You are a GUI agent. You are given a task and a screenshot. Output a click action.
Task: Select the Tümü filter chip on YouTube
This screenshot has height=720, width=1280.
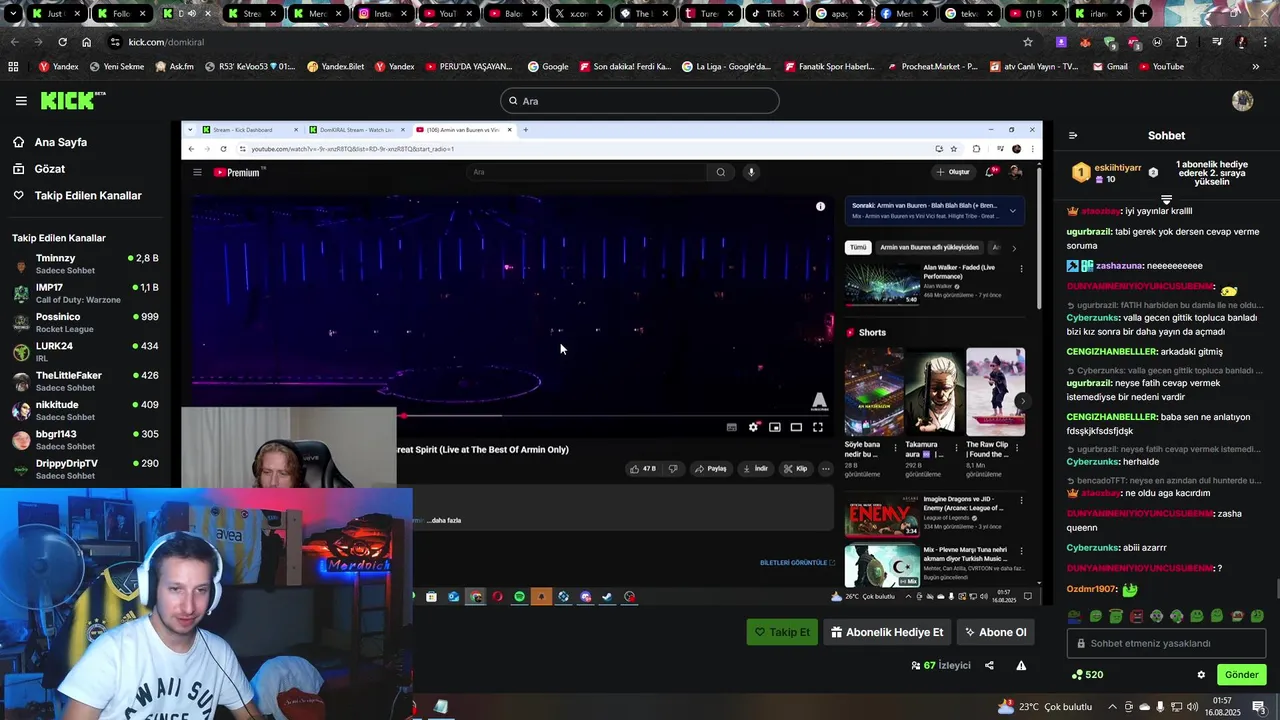coord(858,247)
